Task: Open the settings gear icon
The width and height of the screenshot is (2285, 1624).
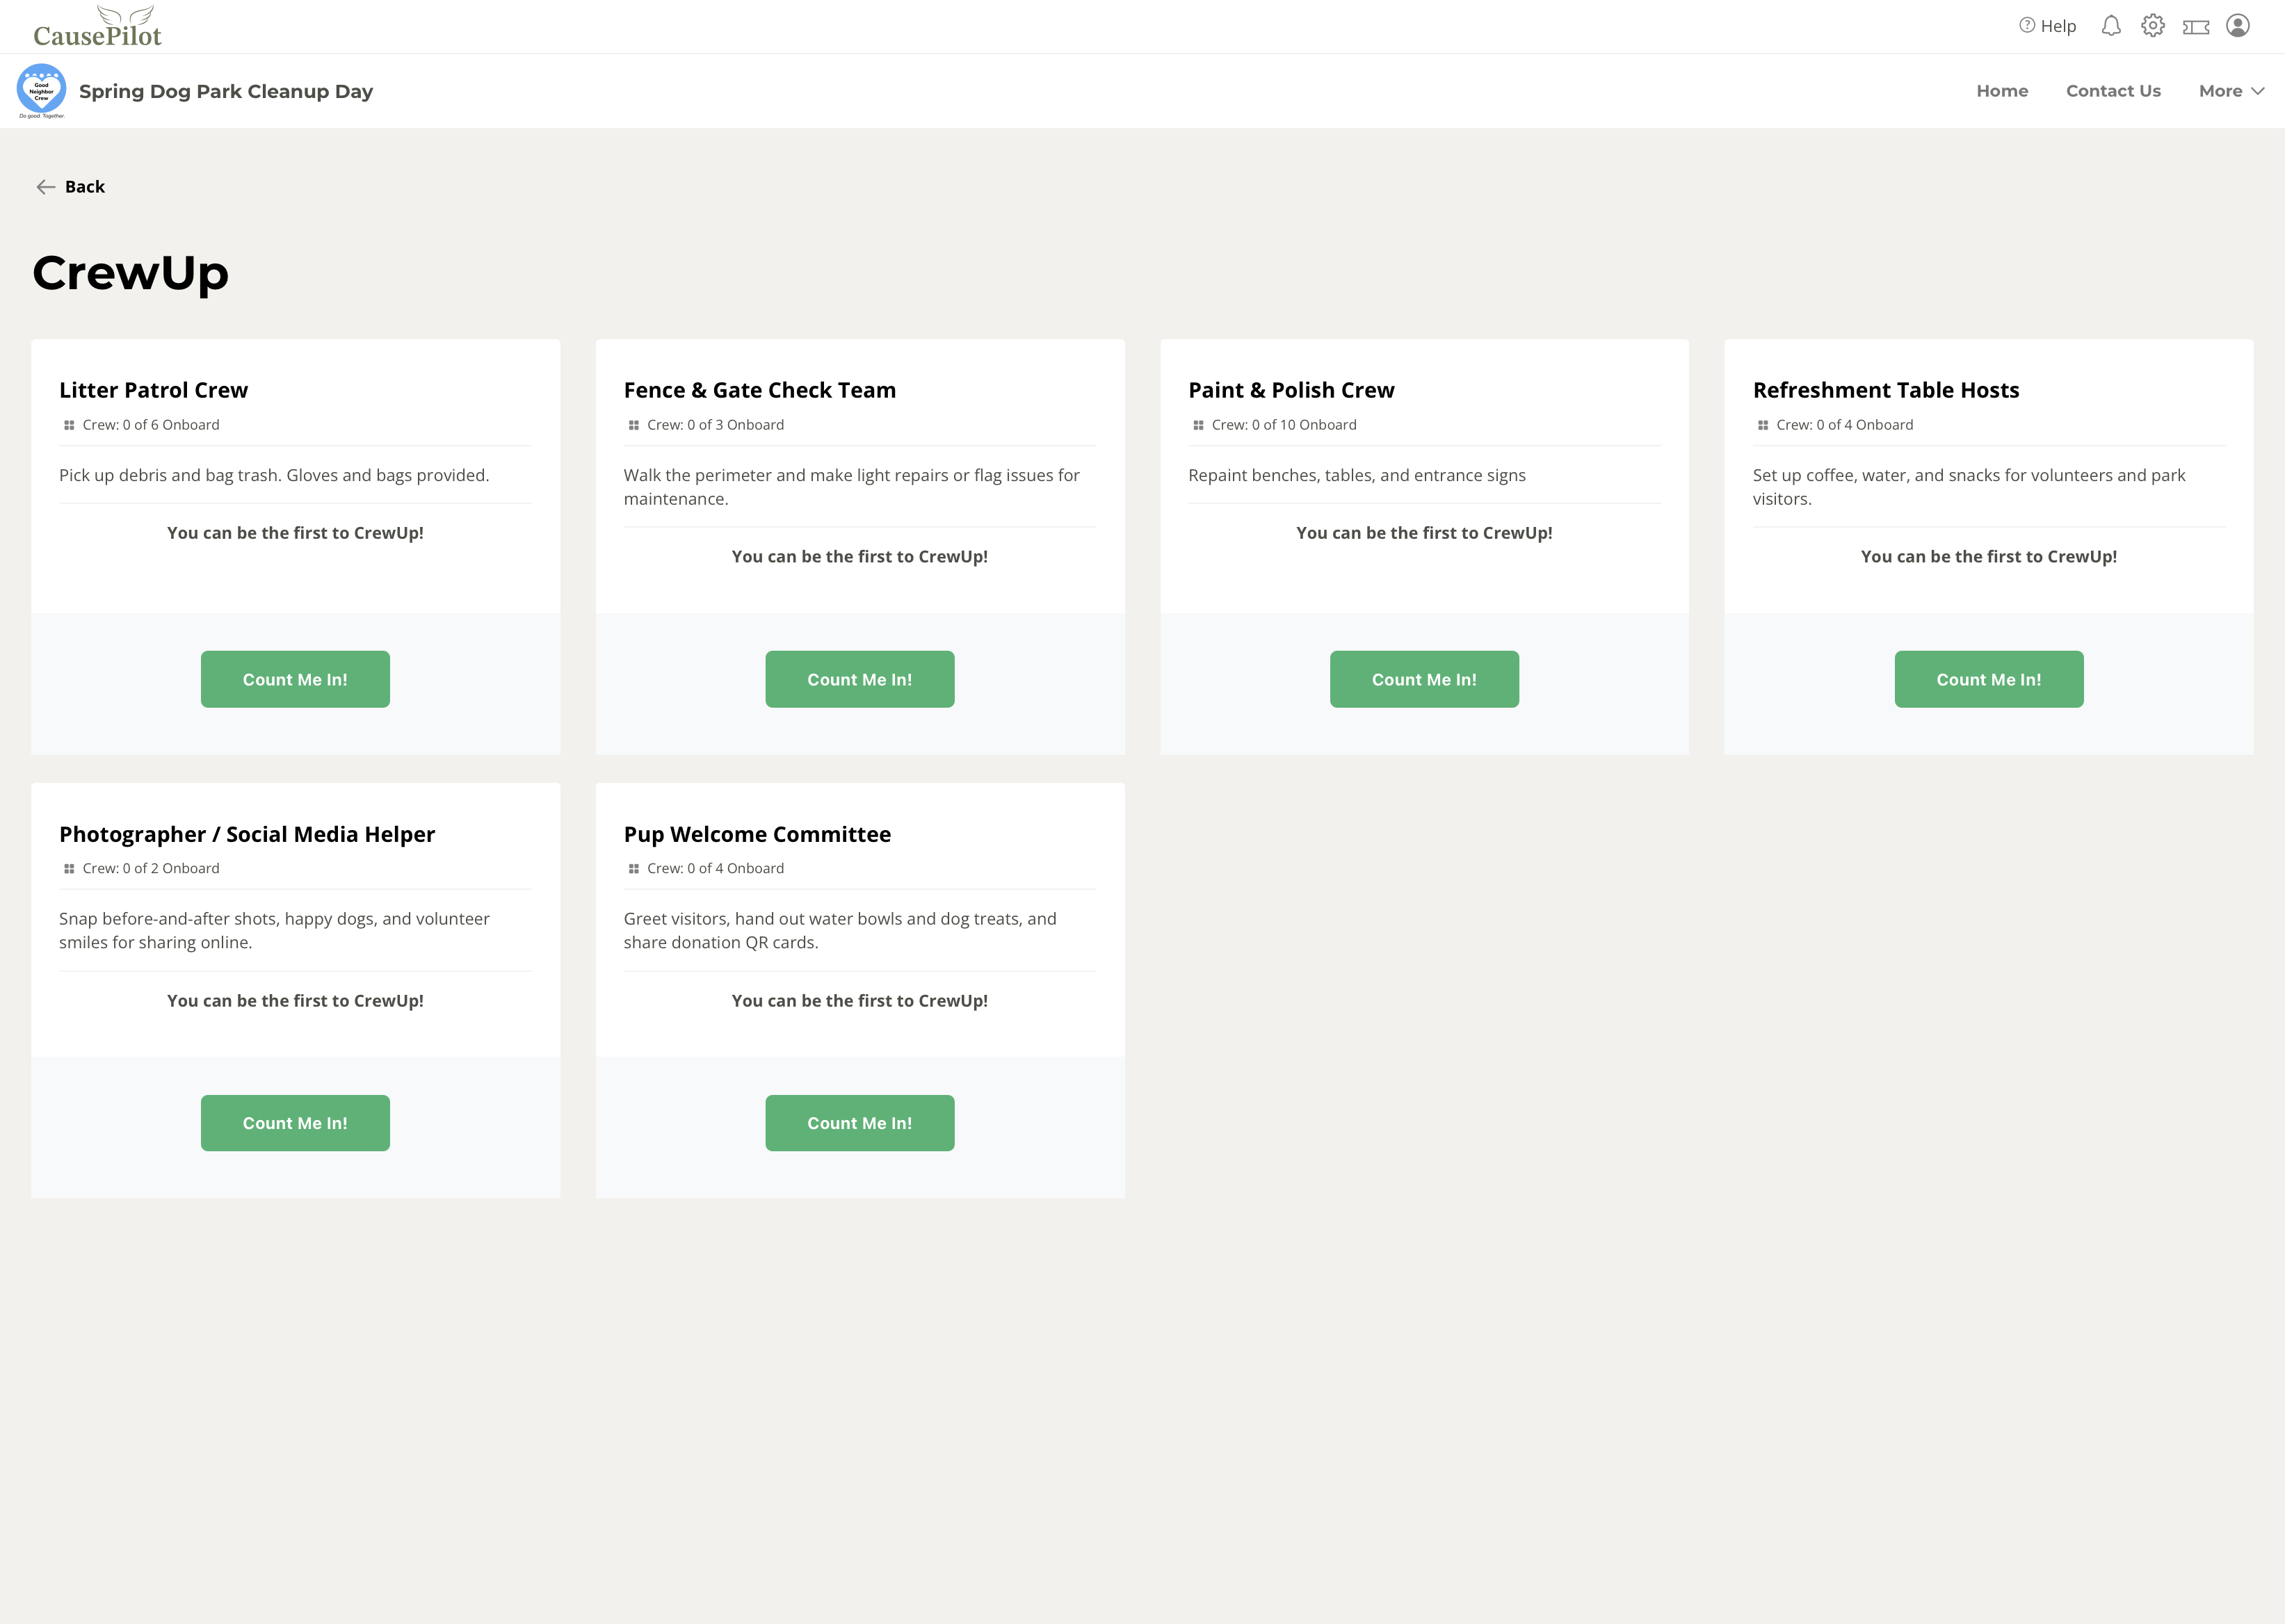Action: [x=2152, y=26]
